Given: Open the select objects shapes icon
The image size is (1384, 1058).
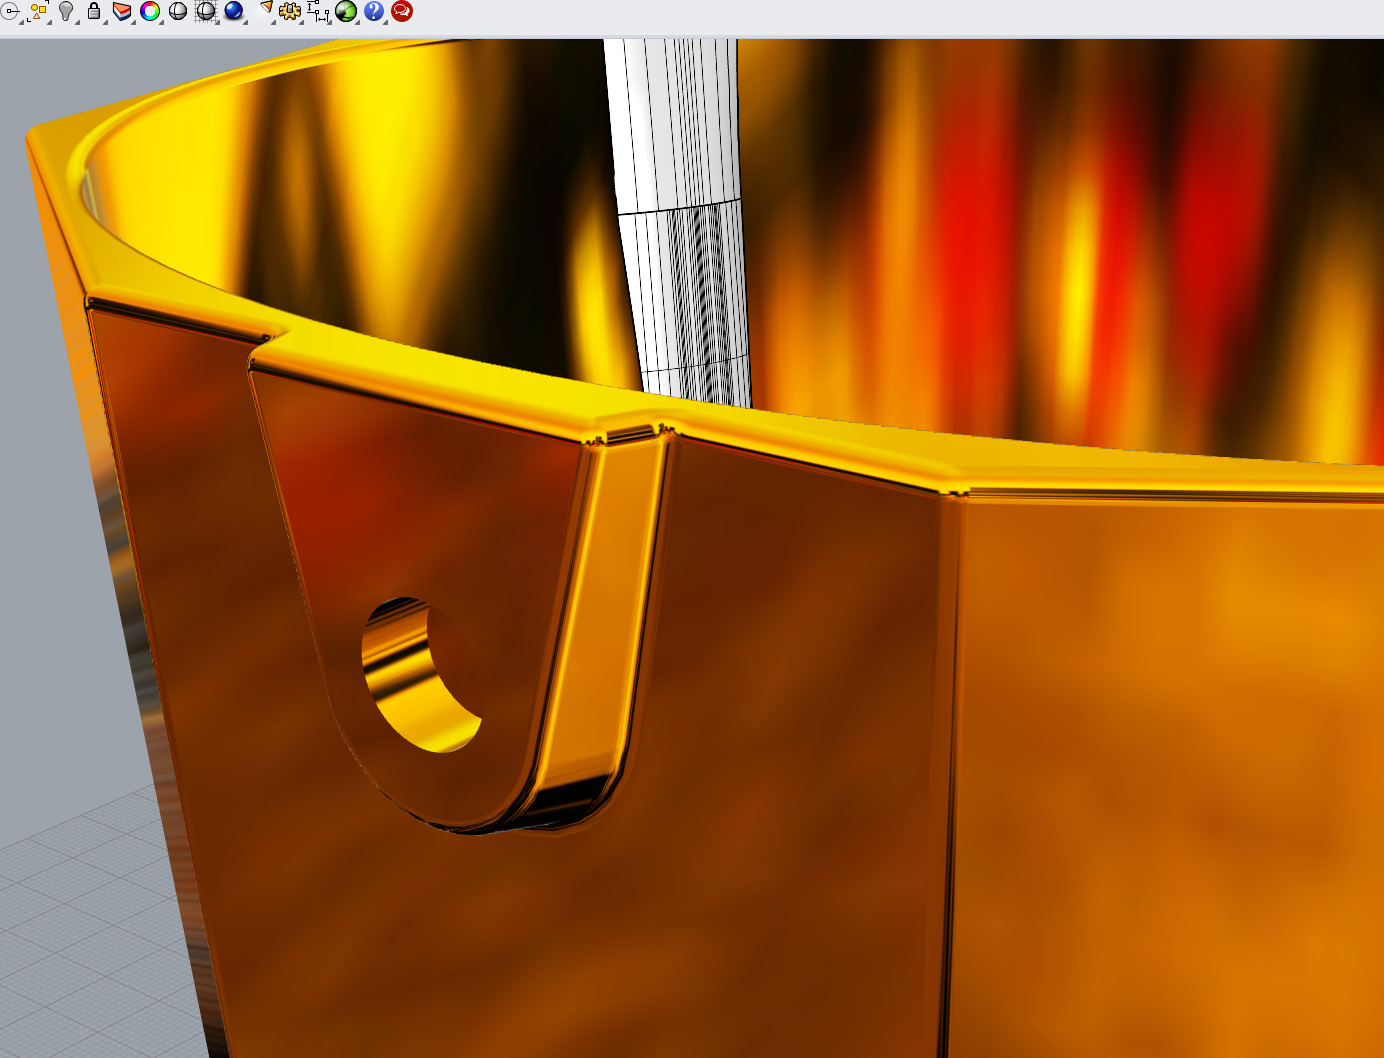Looking at the screenshot, I should [38, 11].
